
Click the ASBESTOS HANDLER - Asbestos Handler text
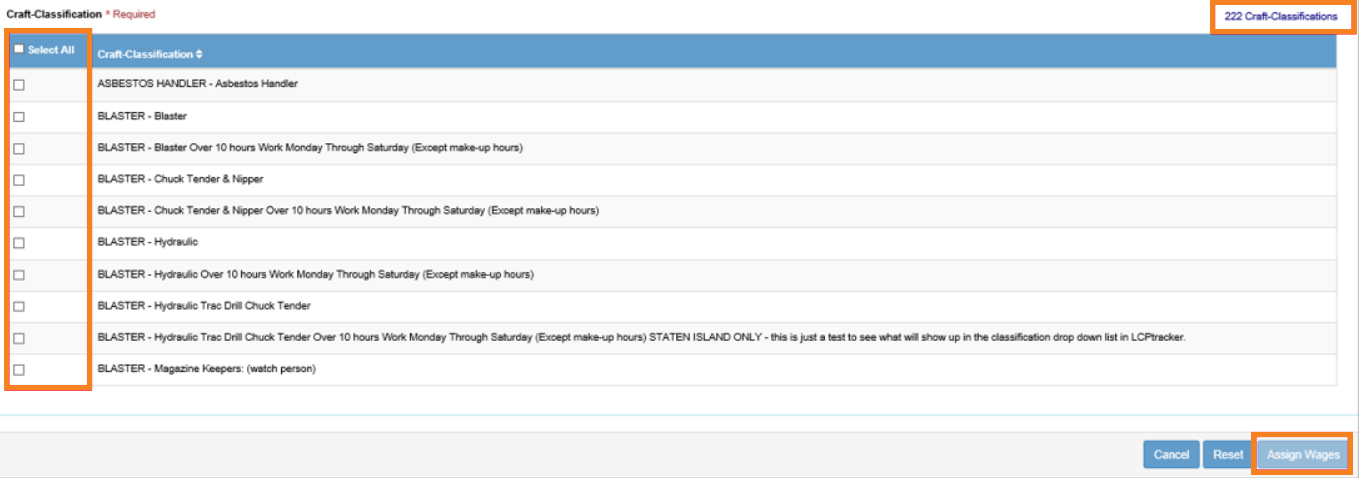197,84
